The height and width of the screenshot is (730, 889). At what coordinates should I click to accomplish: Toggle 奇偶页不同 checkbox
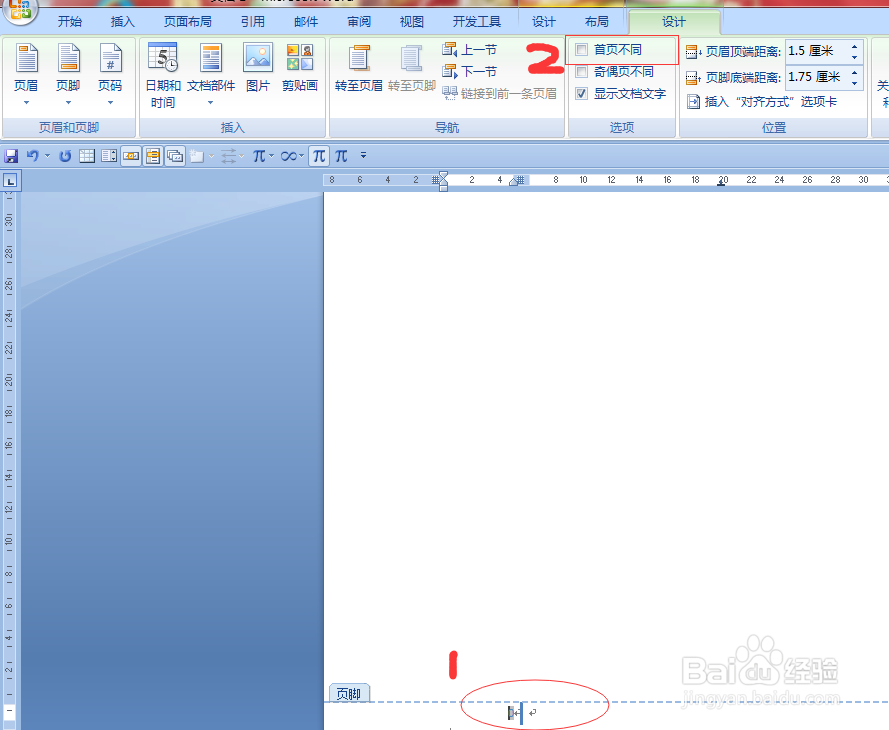(582, 72)
